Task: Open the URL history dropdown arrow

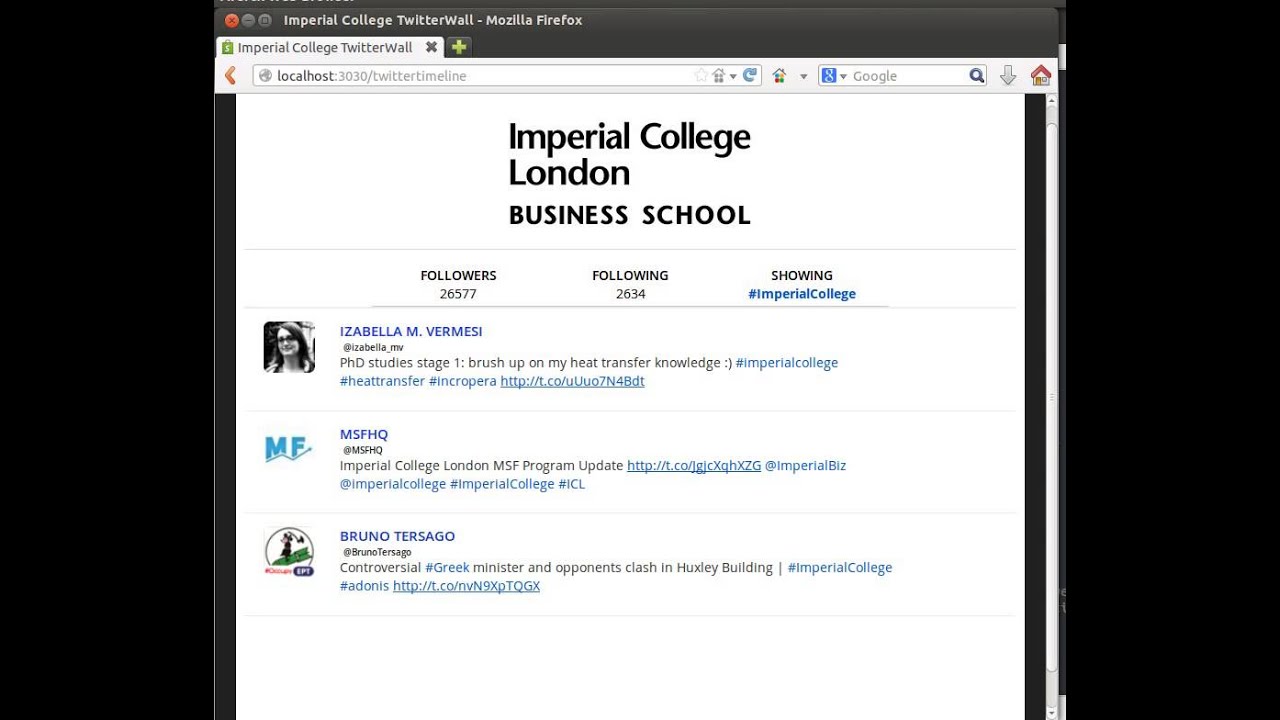Action: click(733, 76)
